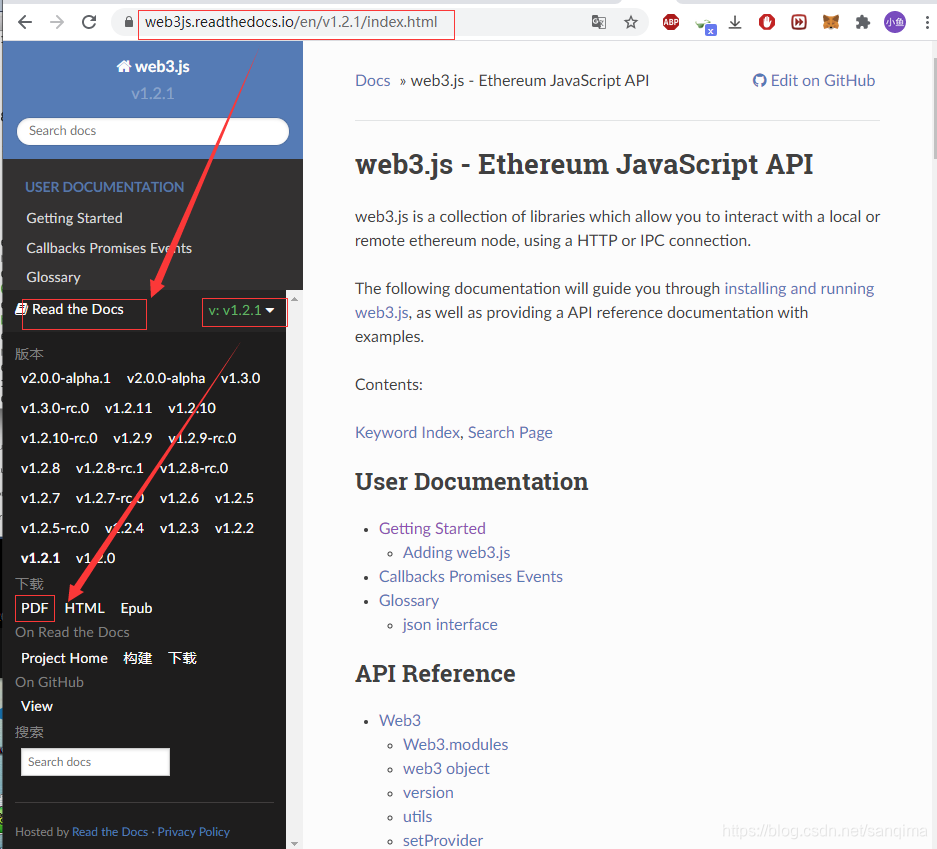Collapse the v: v1.2.1 version dropdown
937x849 pixels.
(241, 310)
